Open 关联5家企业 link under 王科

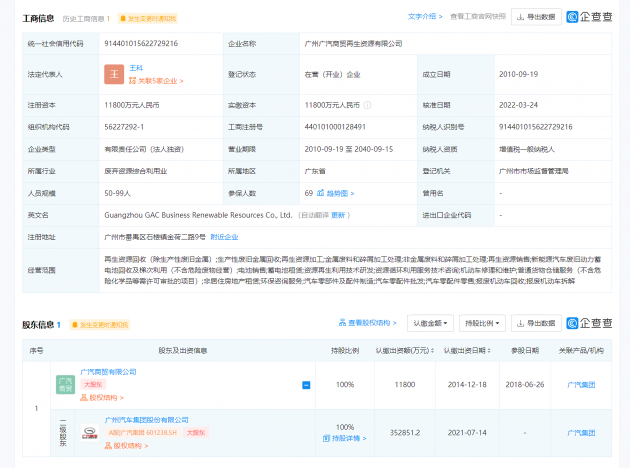click(156, 81)
